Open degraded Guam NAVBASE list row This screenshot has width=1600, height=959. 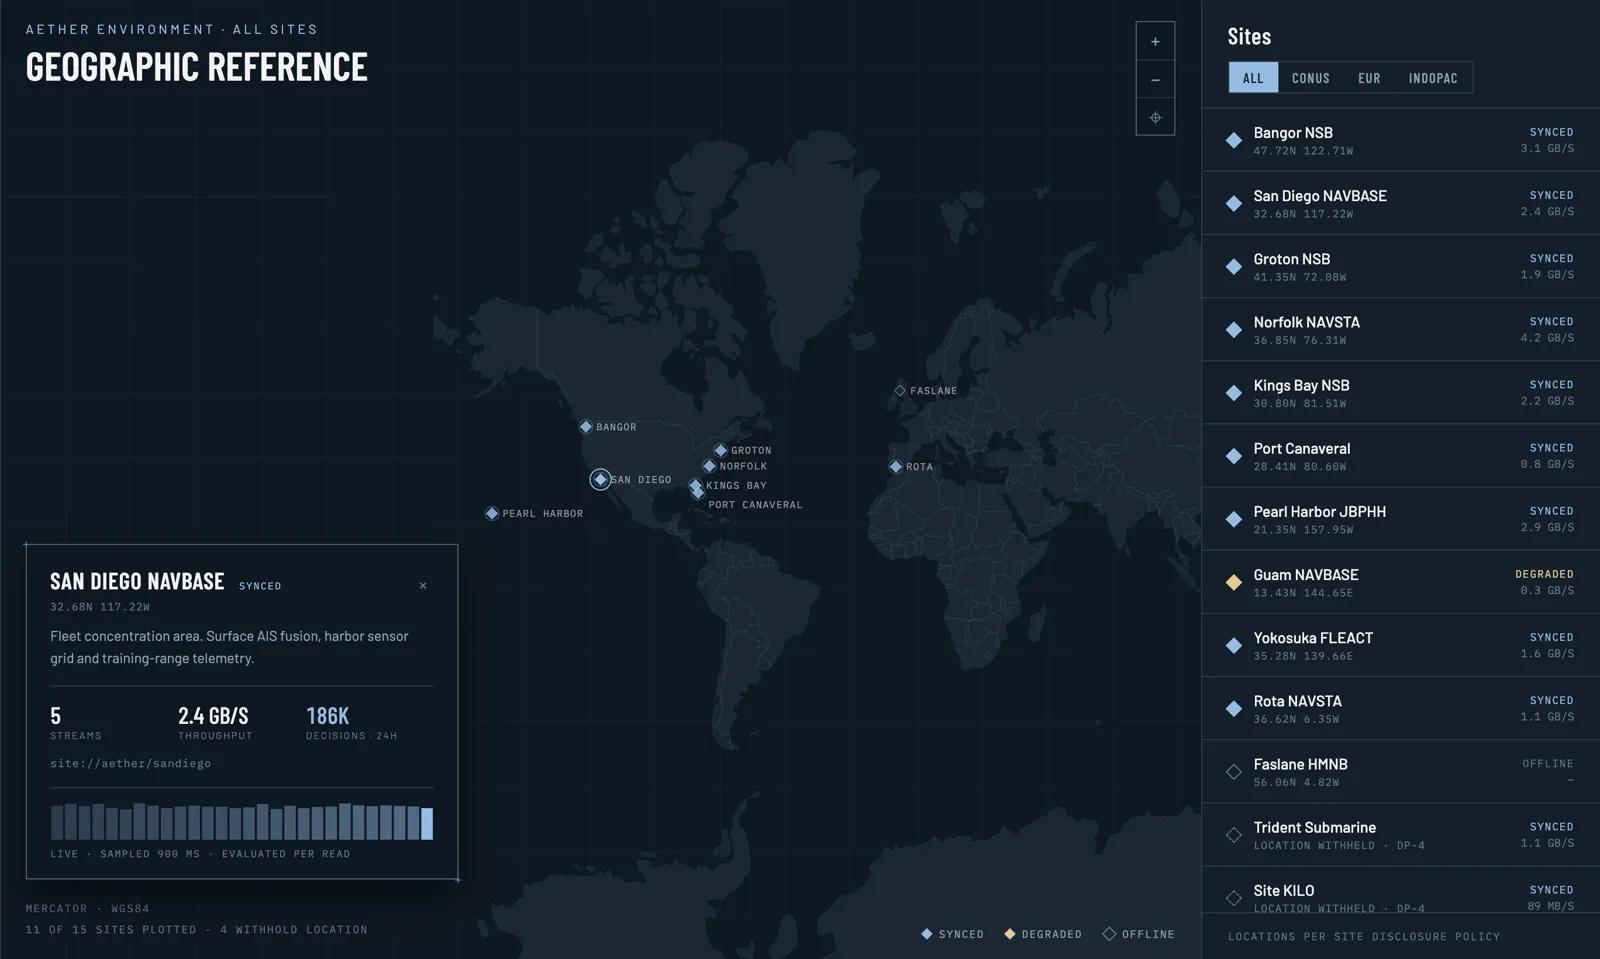tap(1400, 582)
